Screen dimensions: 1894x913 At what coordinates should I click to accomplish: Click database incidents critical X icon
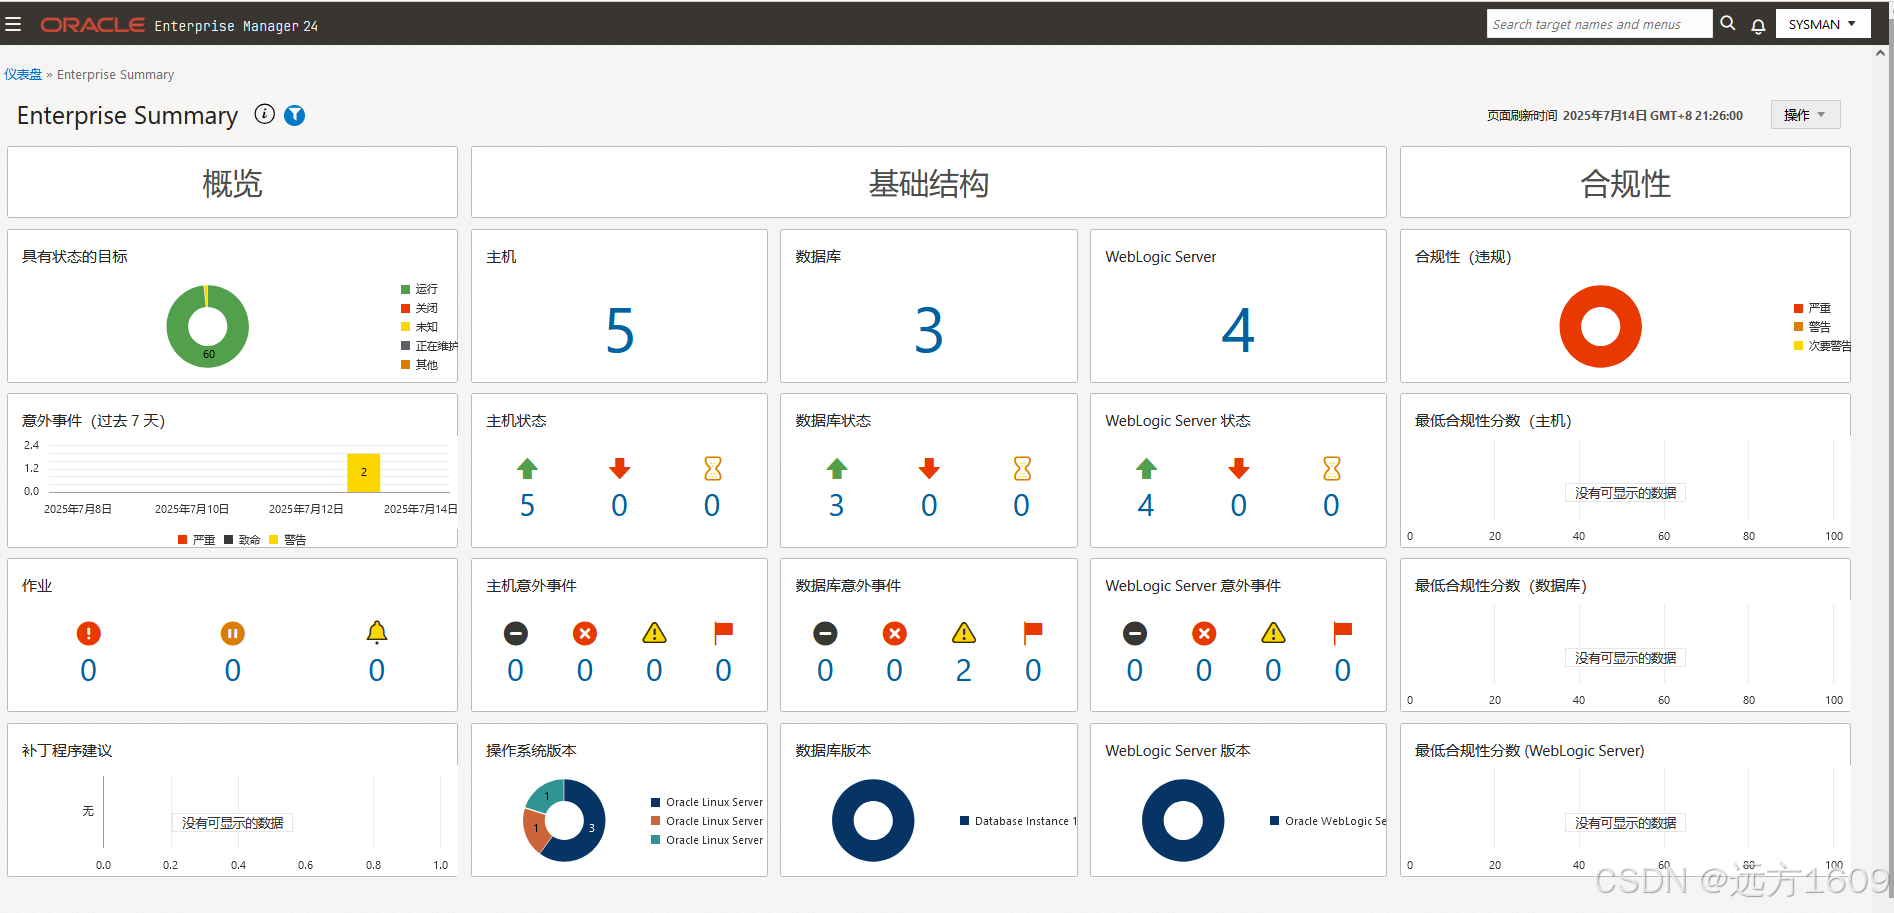click(x=895, y=633)
